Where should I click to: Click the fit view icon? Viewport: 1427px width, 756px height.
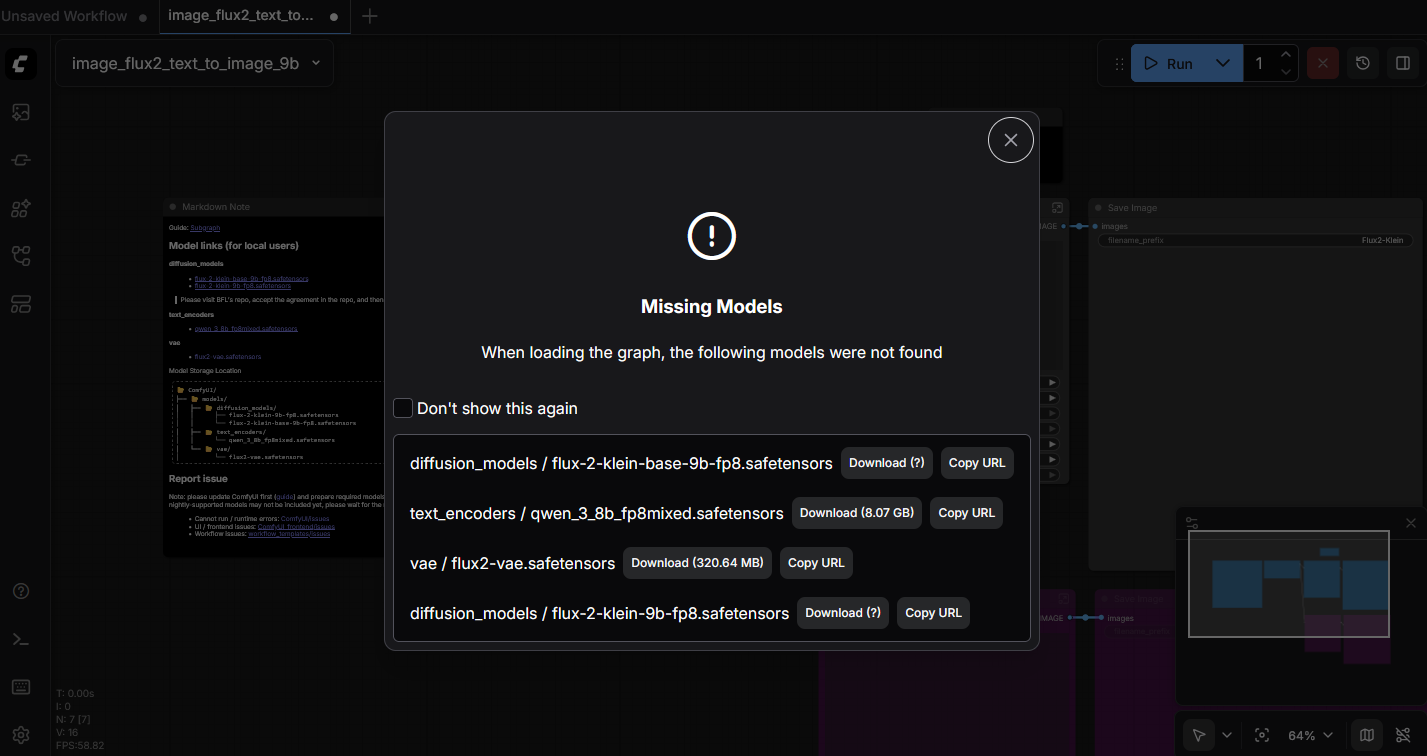tap(1262, 735)
